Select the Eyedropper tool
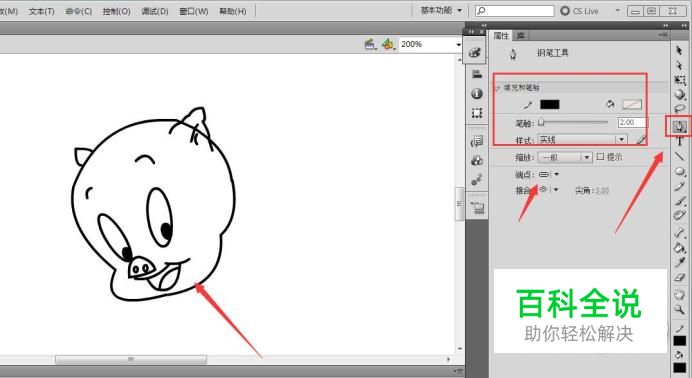Screen dimensions: 692x378 (x=679, y=263)
